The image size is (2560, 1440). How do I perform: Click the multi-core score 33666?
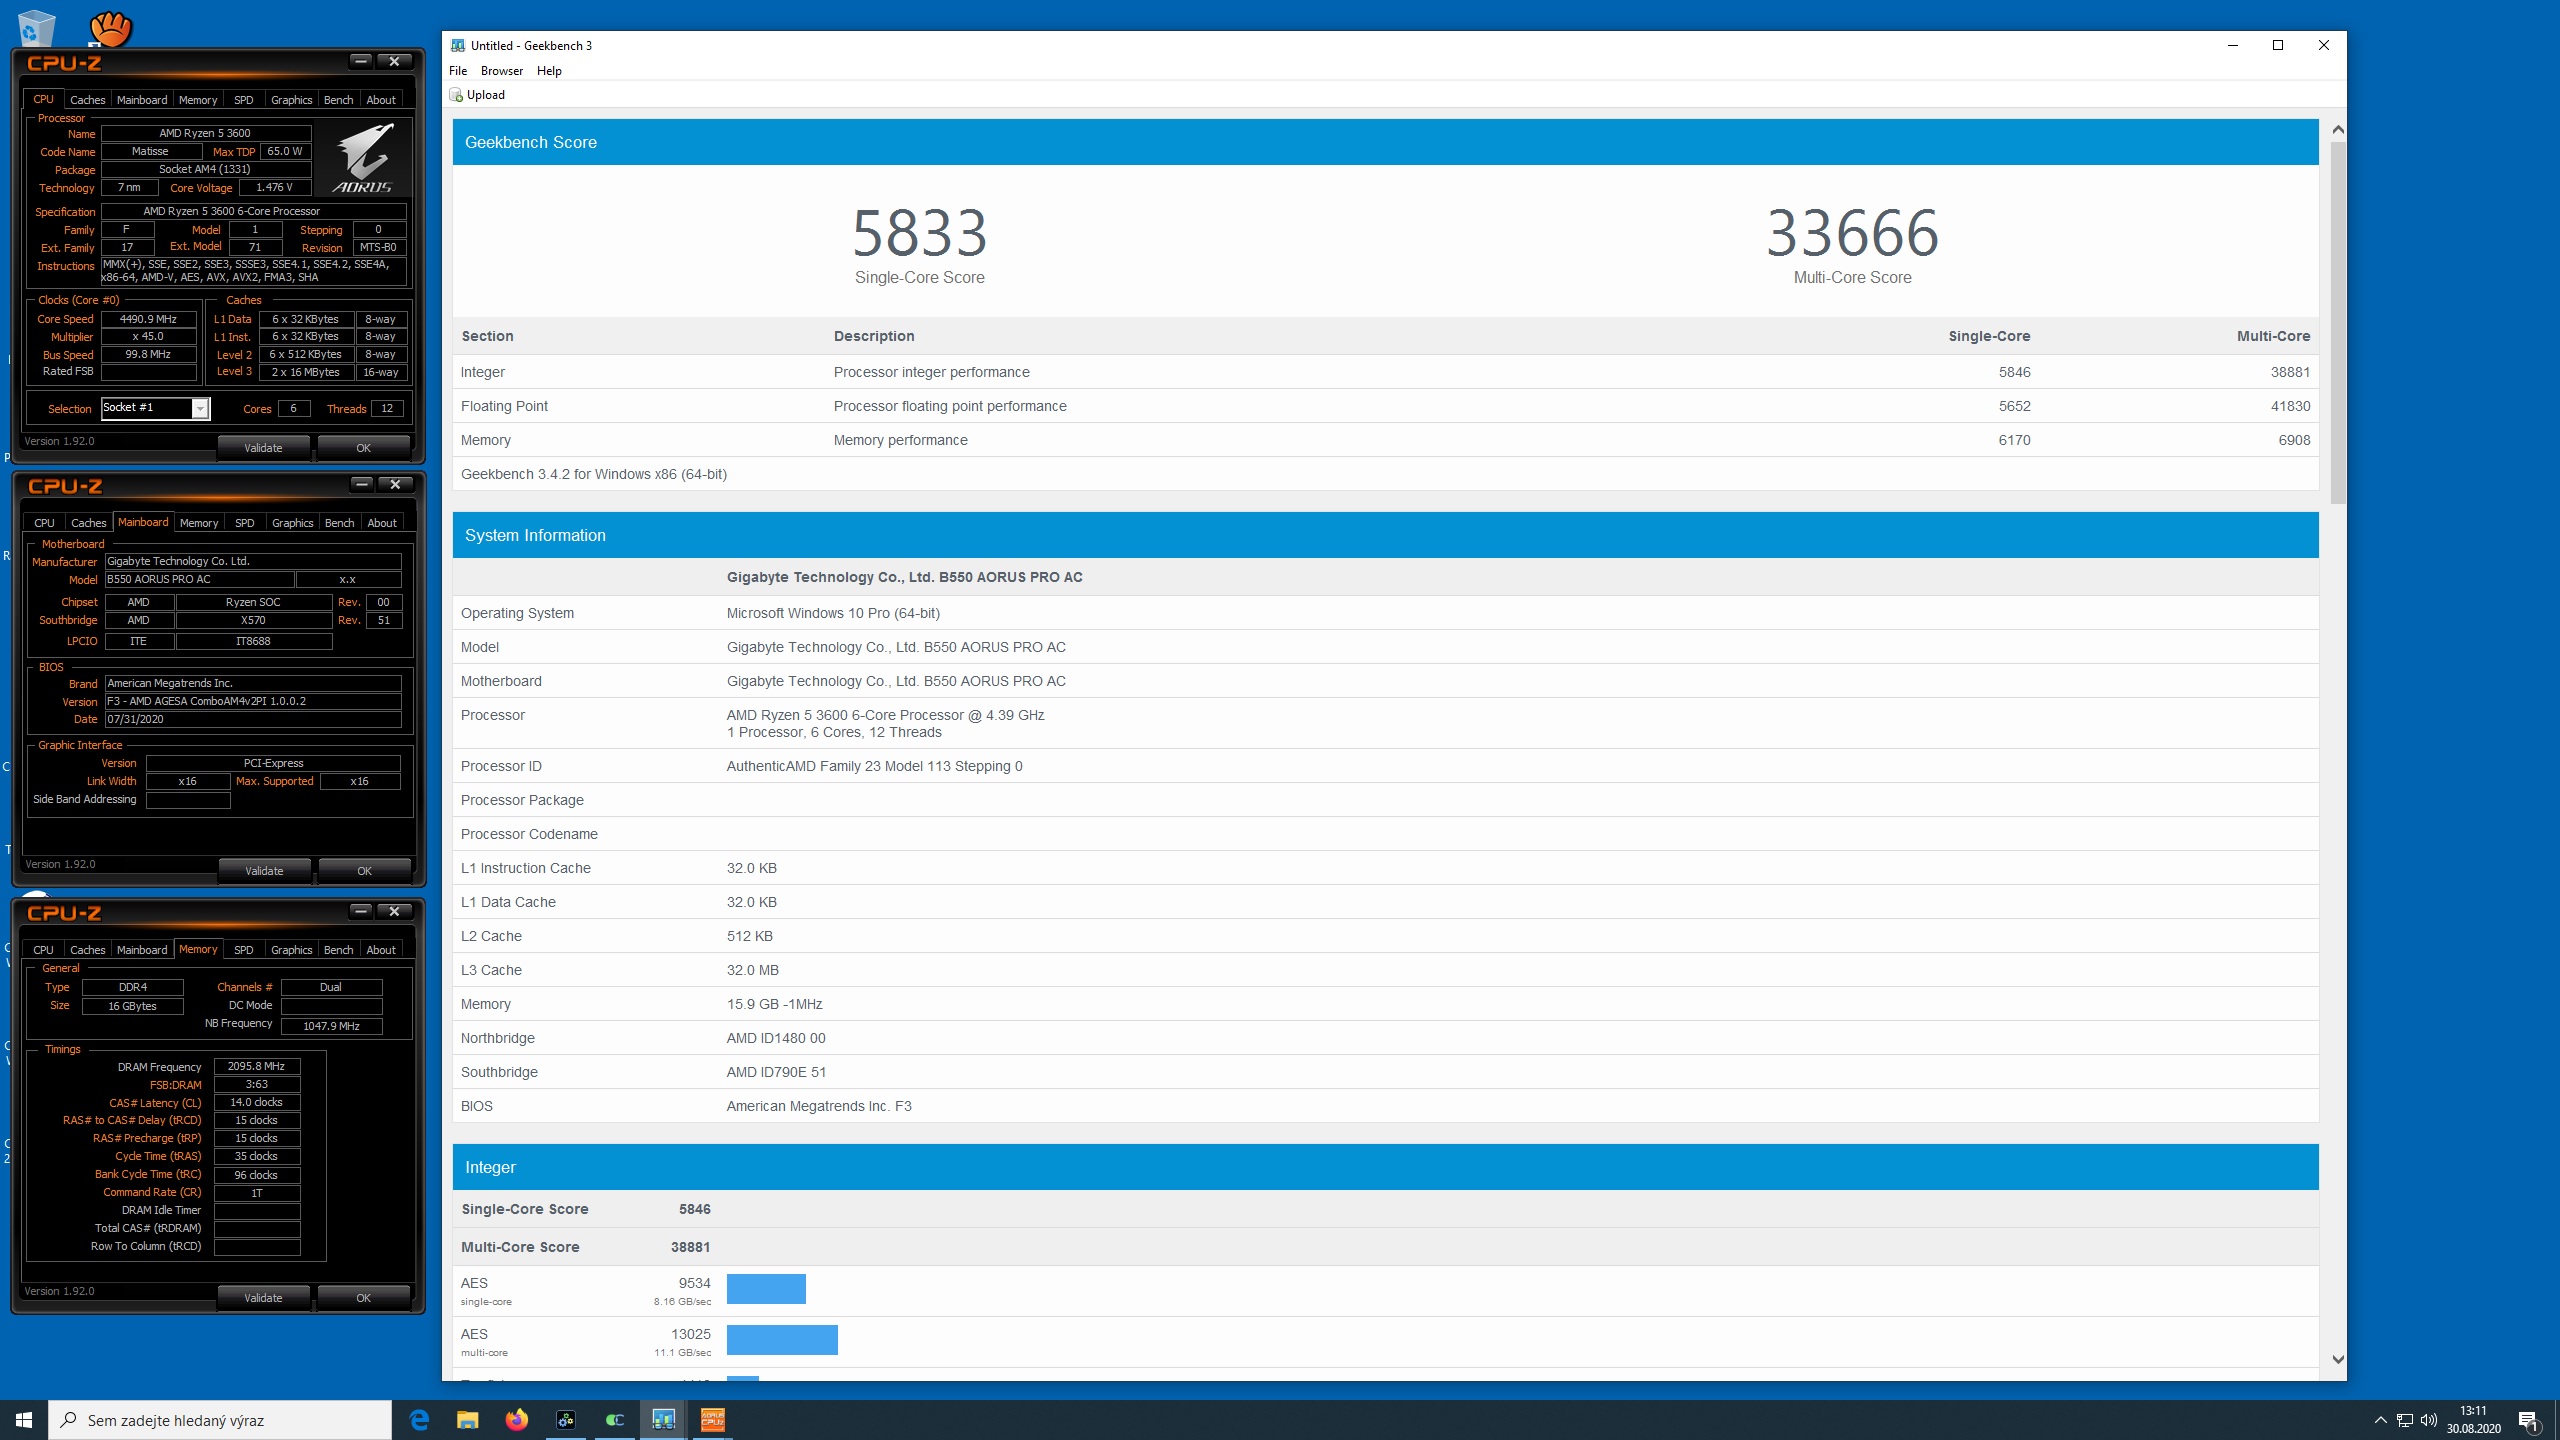click(x=1853, y=233)
